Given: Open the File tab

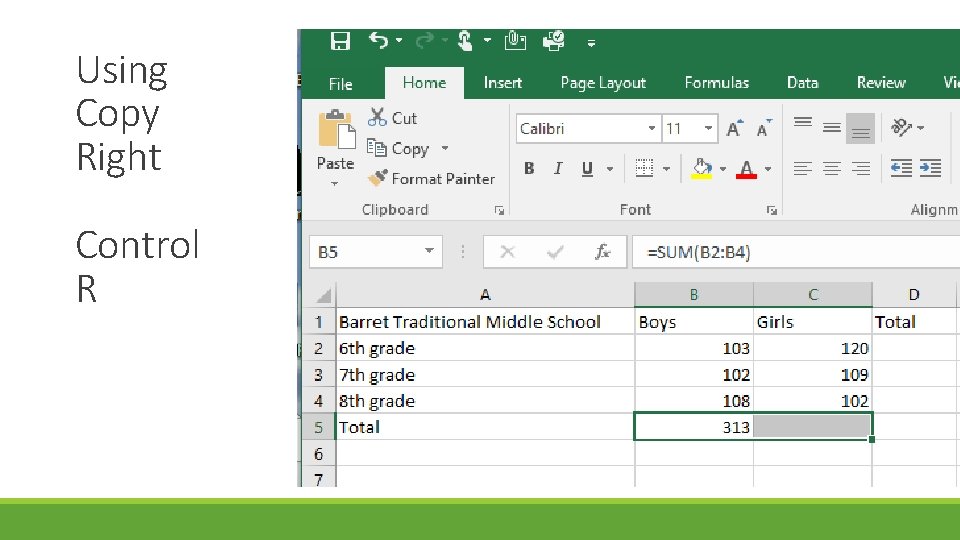Looking at the screenshot, I should (340, 84).
